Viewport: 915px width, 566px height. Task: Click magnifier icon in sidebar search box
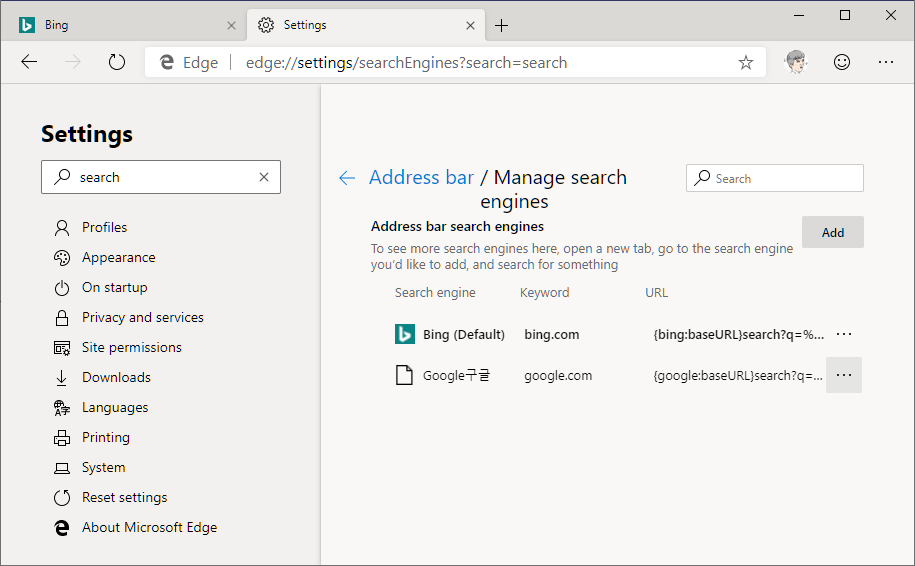[x=62, y=177]
